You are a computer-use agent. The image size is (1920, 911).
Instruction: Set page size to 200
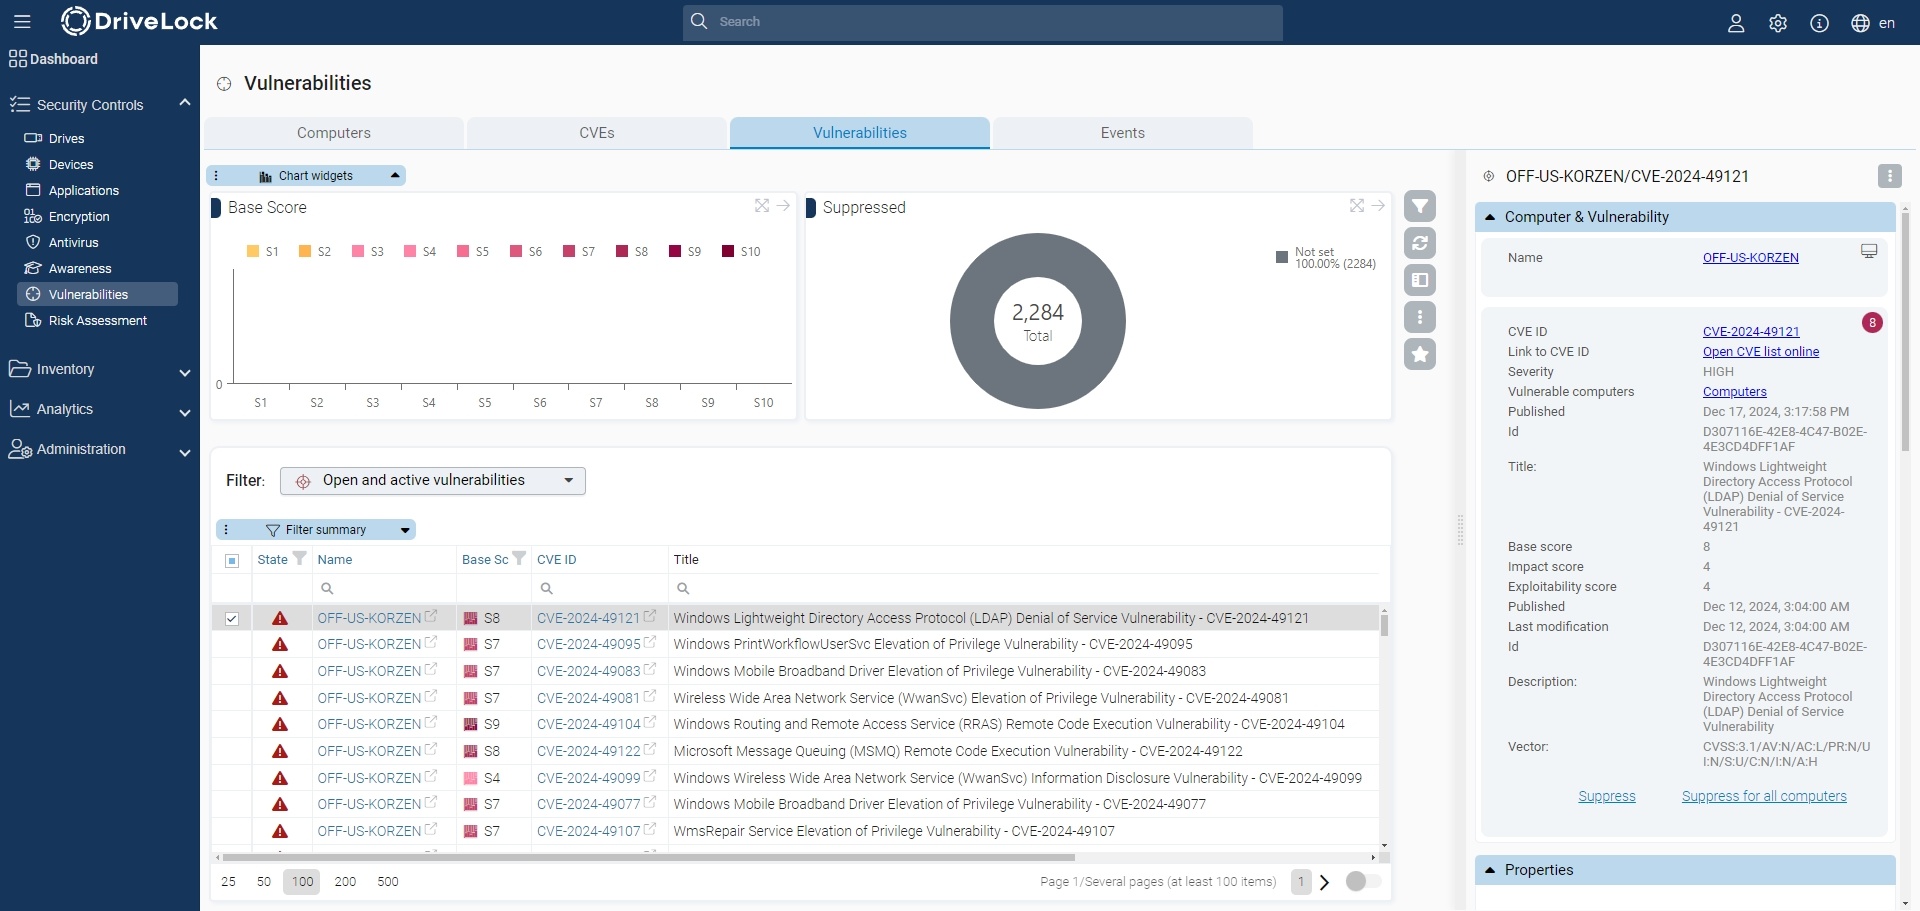[345, 881]
